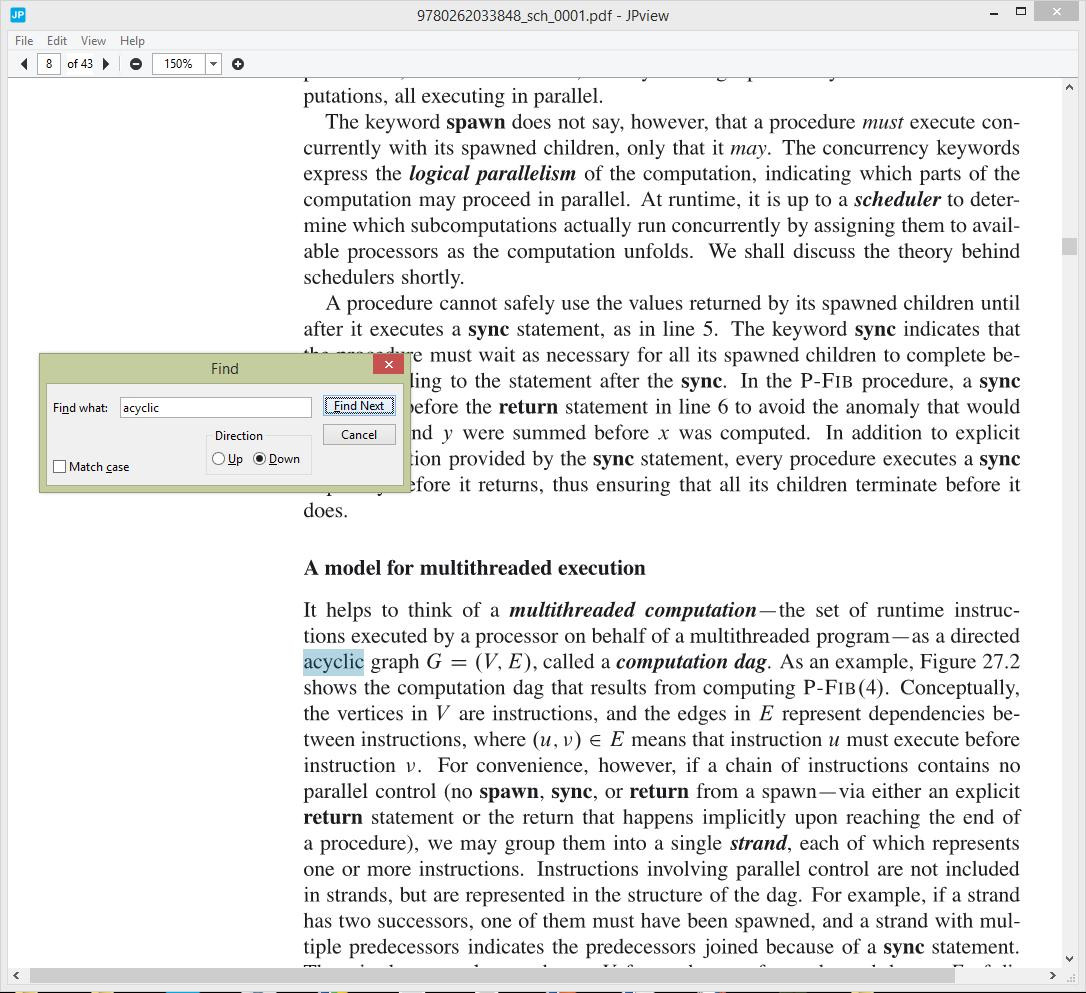Viewport: 1086px width, 993px height.
Task: Click the Find Next button
Action: click(359, 406)
